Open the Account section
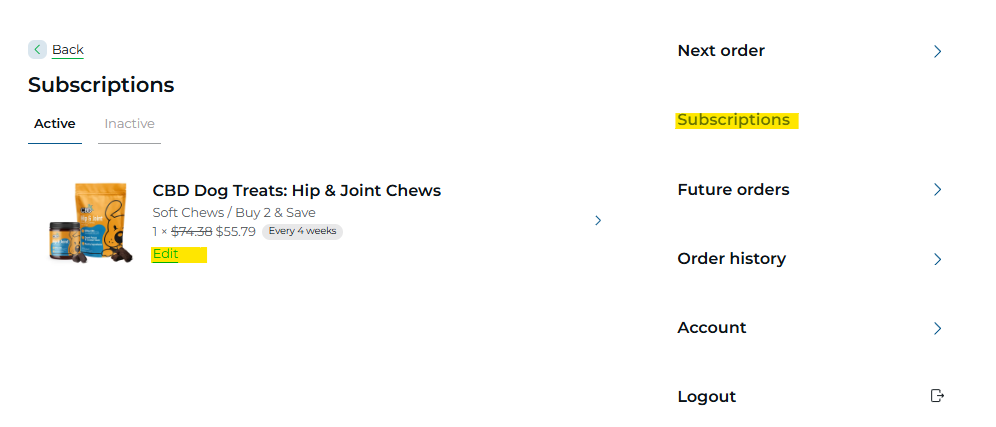Screen dimensions: 996x427 point(711,328)
